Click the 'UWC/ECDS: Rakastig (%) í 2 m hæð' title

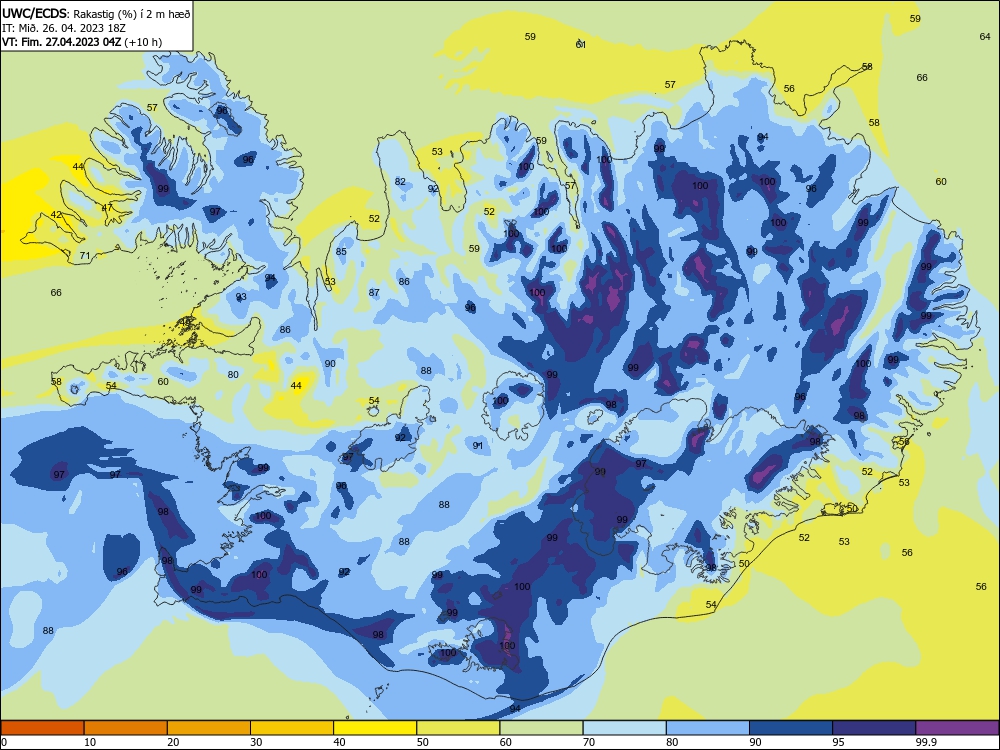(x=96, y=14)
